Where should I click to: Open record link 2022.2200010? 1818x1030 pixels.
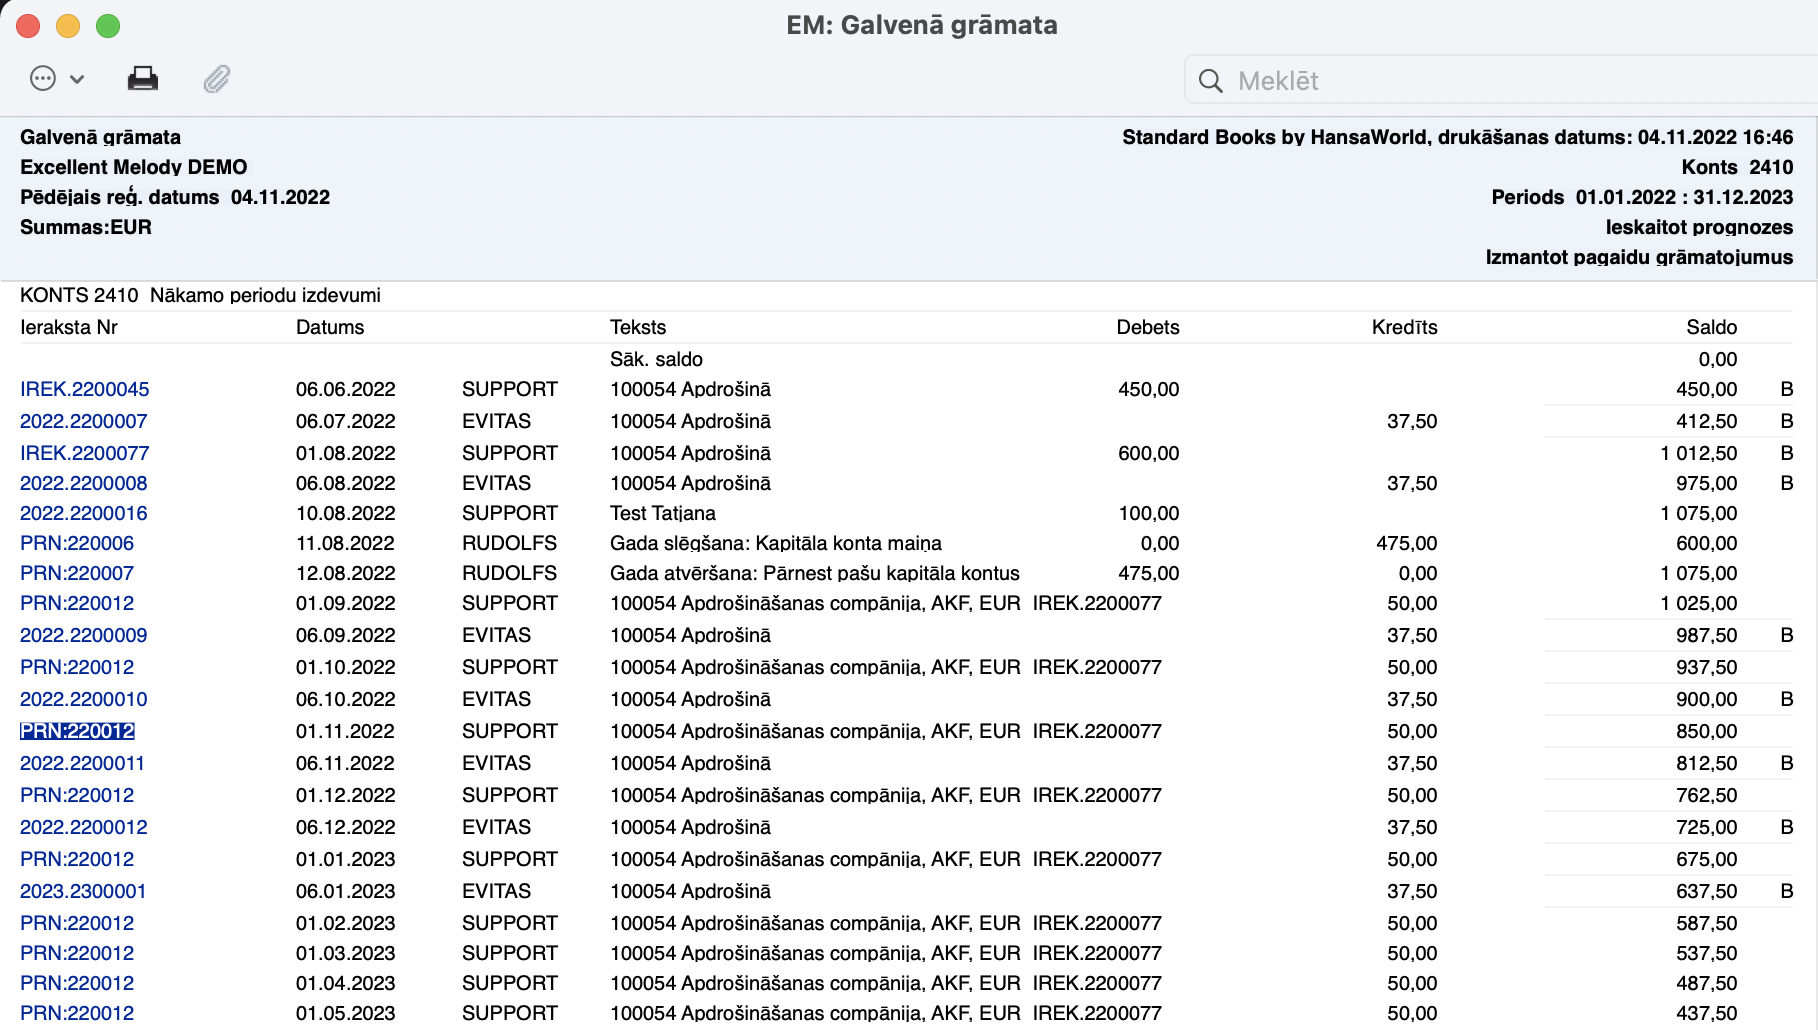(84, 699)
